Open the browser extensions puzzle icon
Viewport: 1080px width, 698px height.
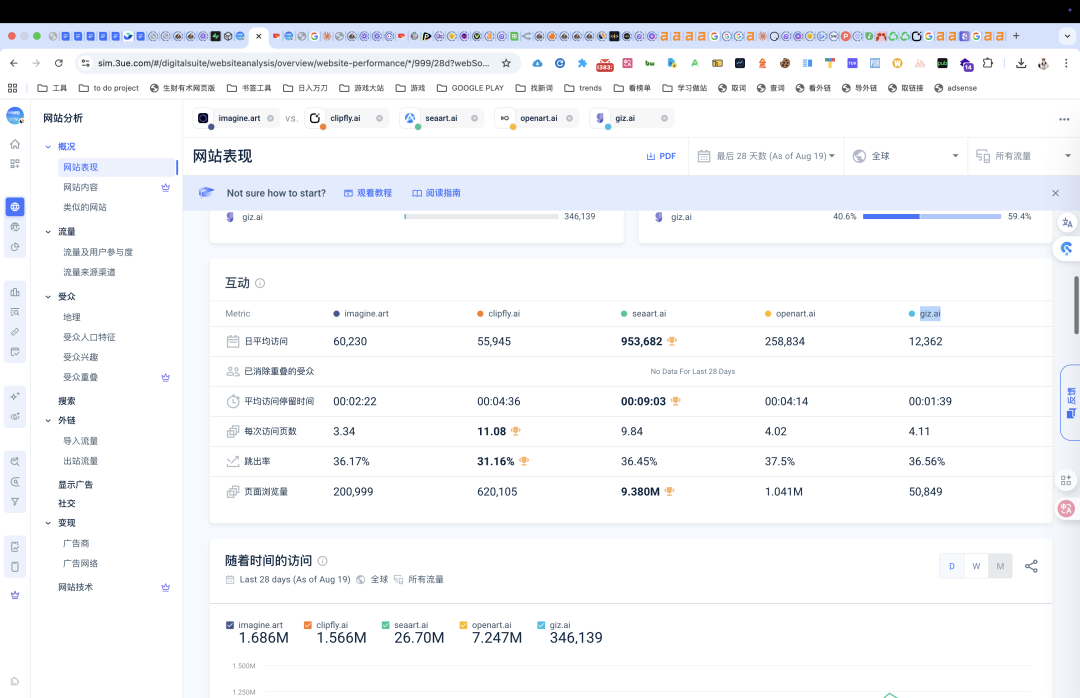coord(988,63)
